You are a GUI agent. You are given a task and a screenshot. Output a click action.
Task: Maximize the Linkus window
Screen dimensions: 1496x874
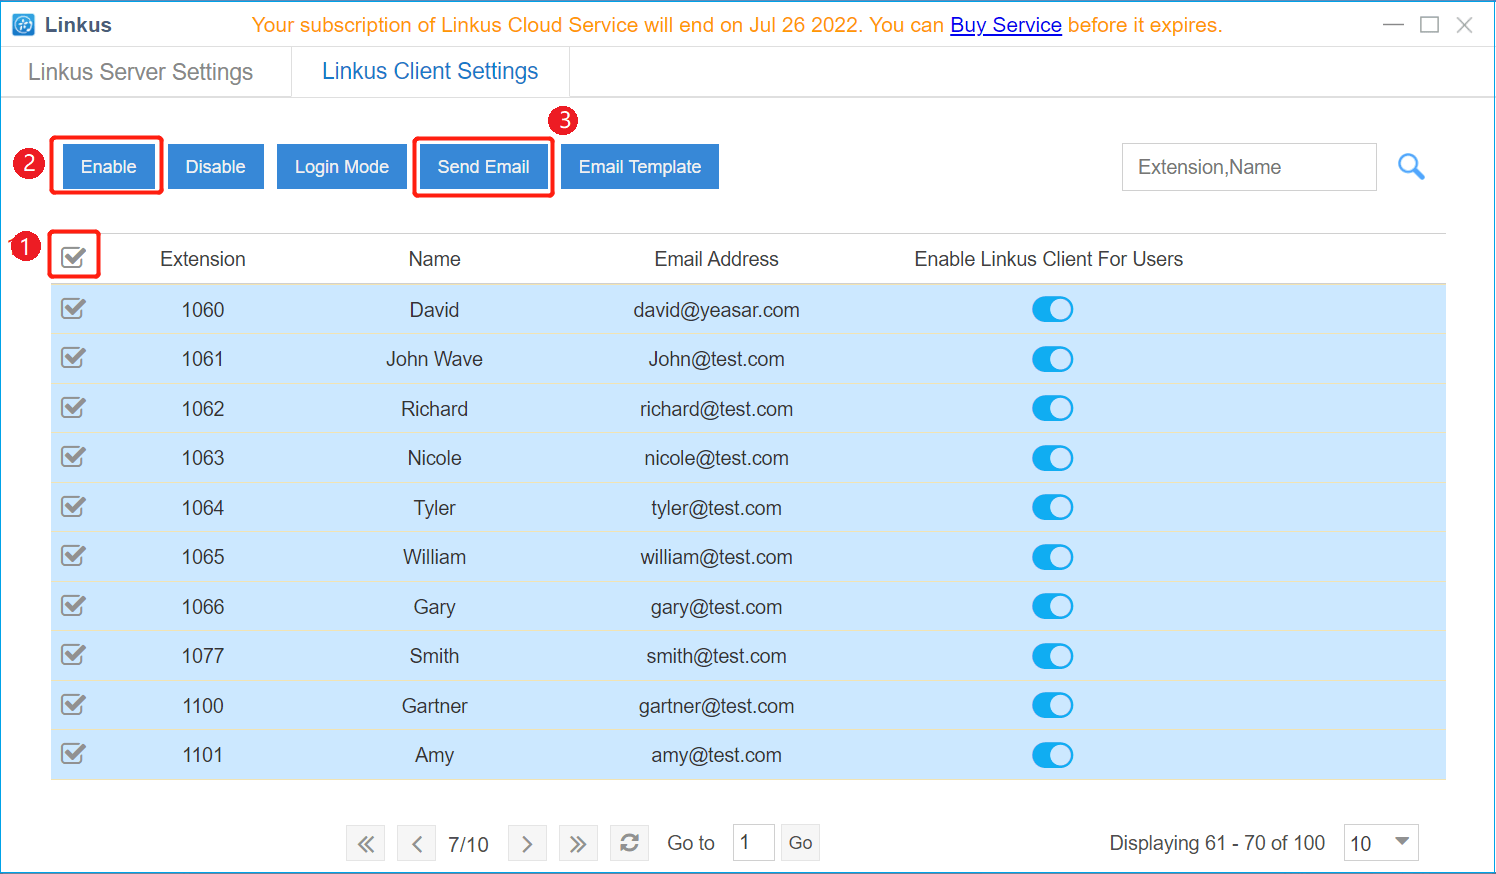[x=1429, y=25]
